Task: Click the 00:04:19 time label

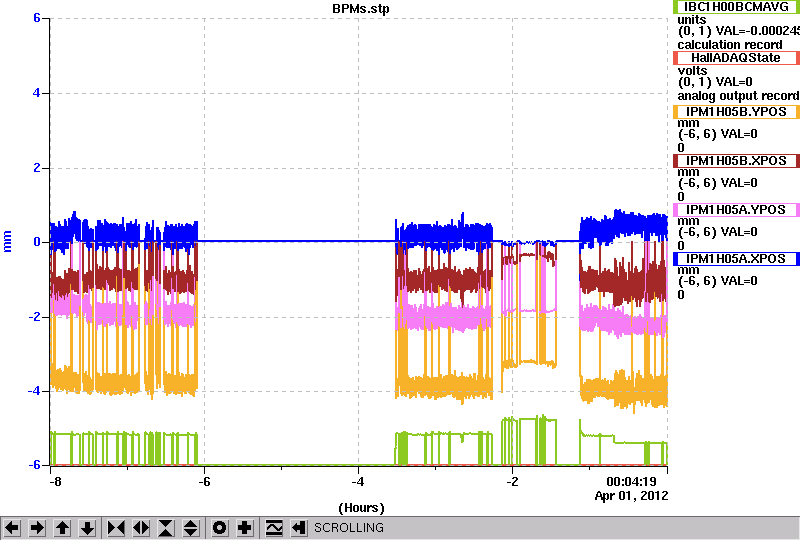Action: (x=631, y=481)
